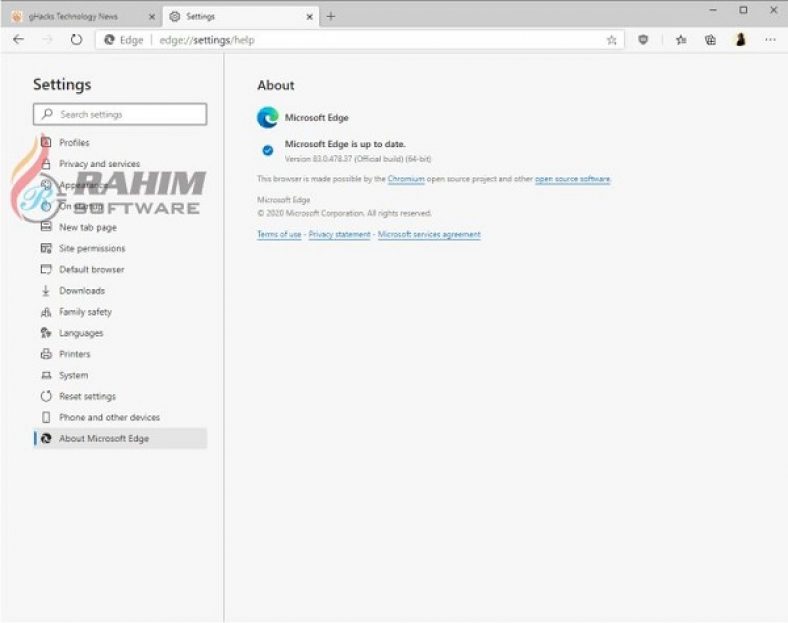Switch to gHacks Technology News tab
The height and width of the screenshot is (623, 788).
[80, 17]
